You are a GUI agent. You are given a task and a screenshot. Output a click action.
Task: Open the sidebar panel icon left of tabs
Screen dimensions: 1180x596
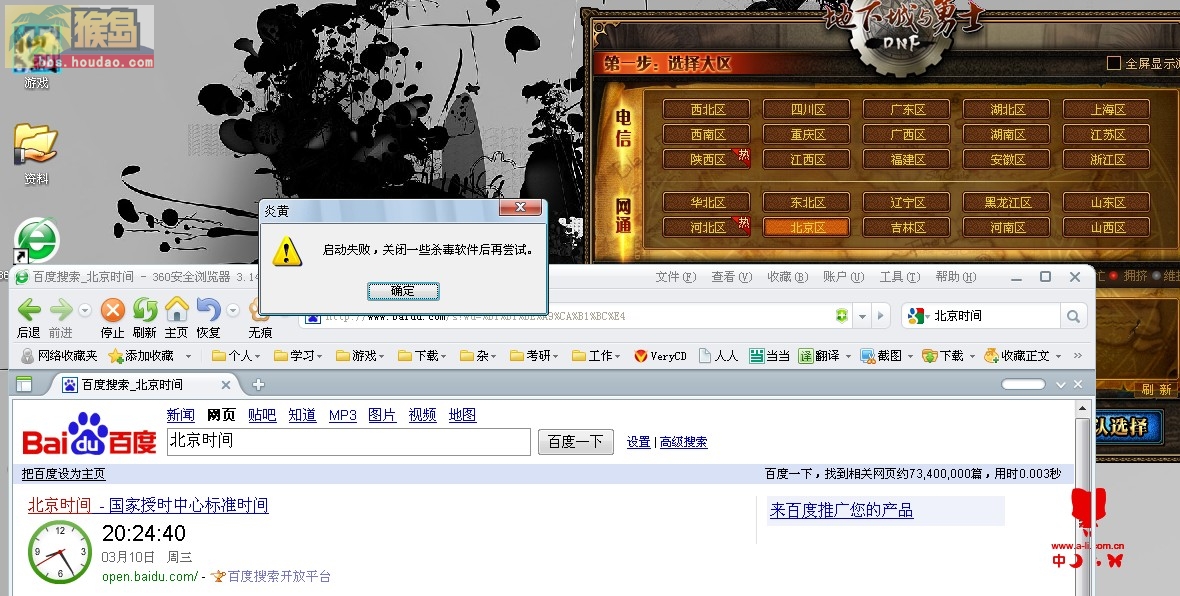tap(24, 385)
